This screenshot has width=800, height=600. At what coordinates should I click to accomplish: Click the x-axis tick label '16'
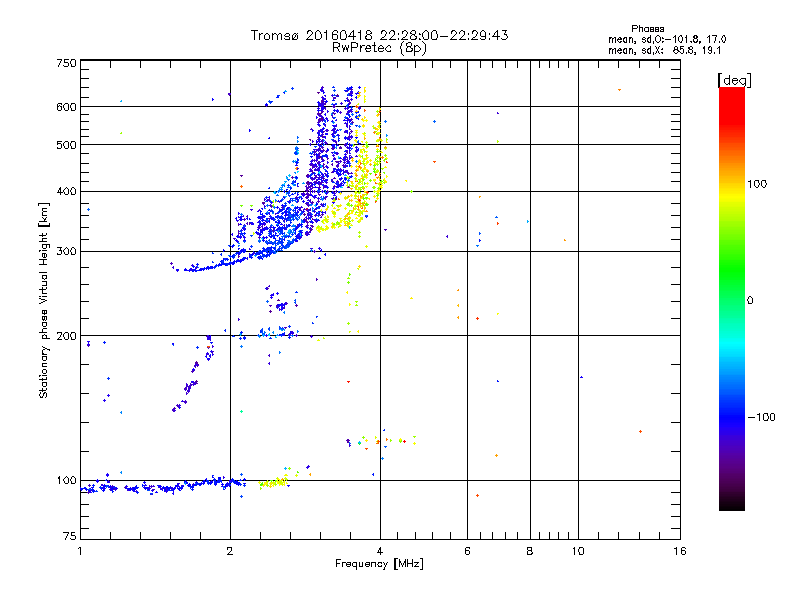click(680, 551)
